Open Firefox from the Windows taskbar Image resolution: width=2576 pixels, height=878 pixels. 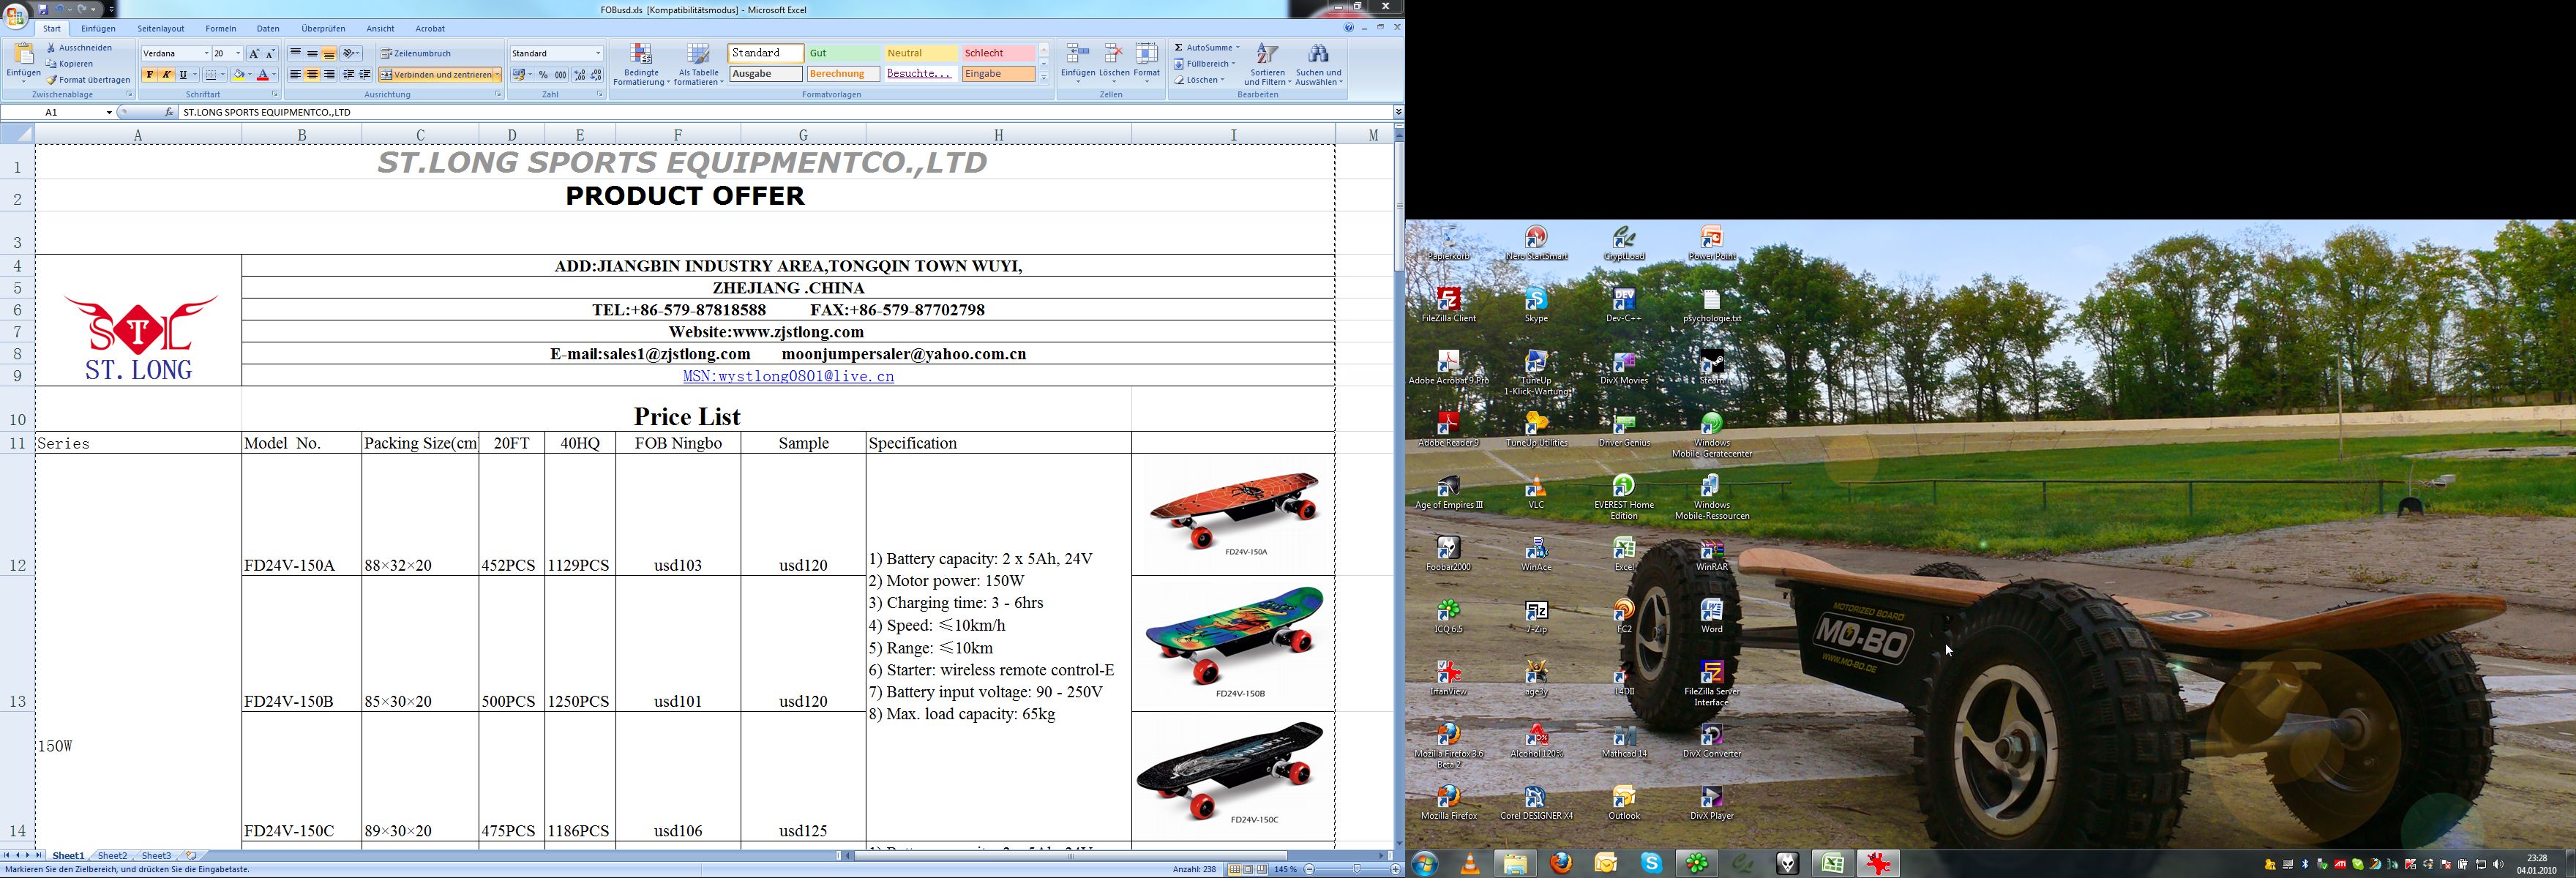[1560, 864]
